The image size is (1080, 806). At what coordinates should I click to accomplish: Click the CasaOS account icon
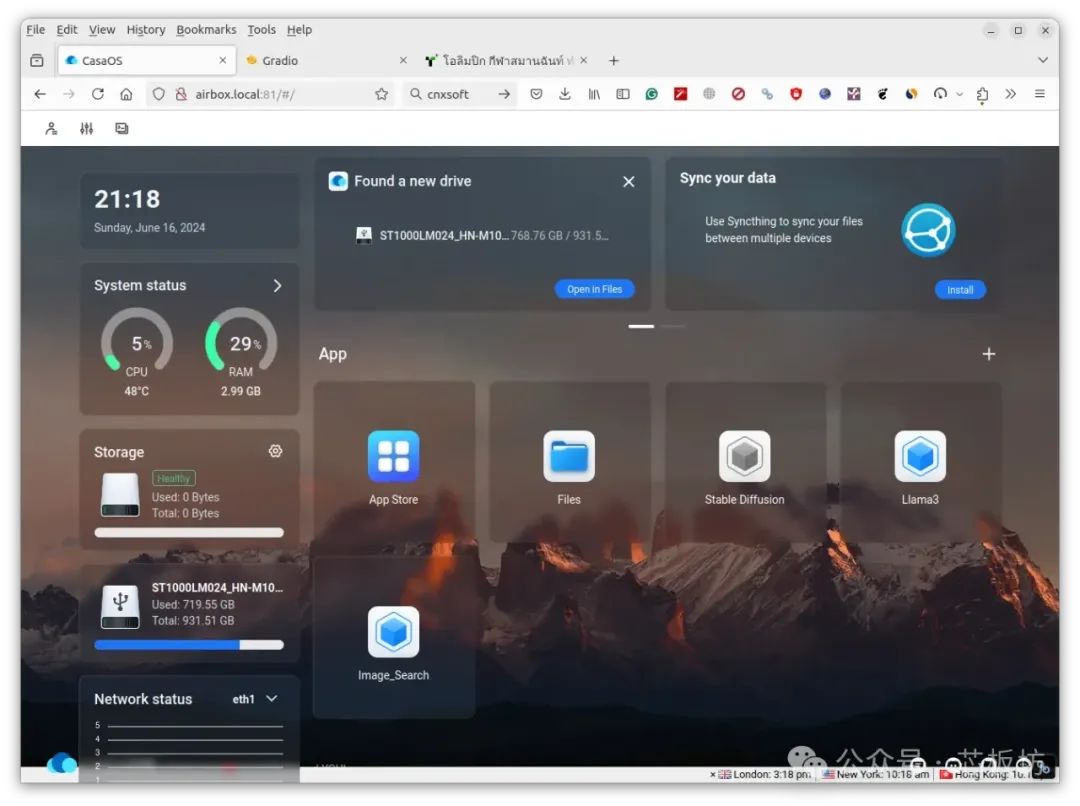pos(51,129)
